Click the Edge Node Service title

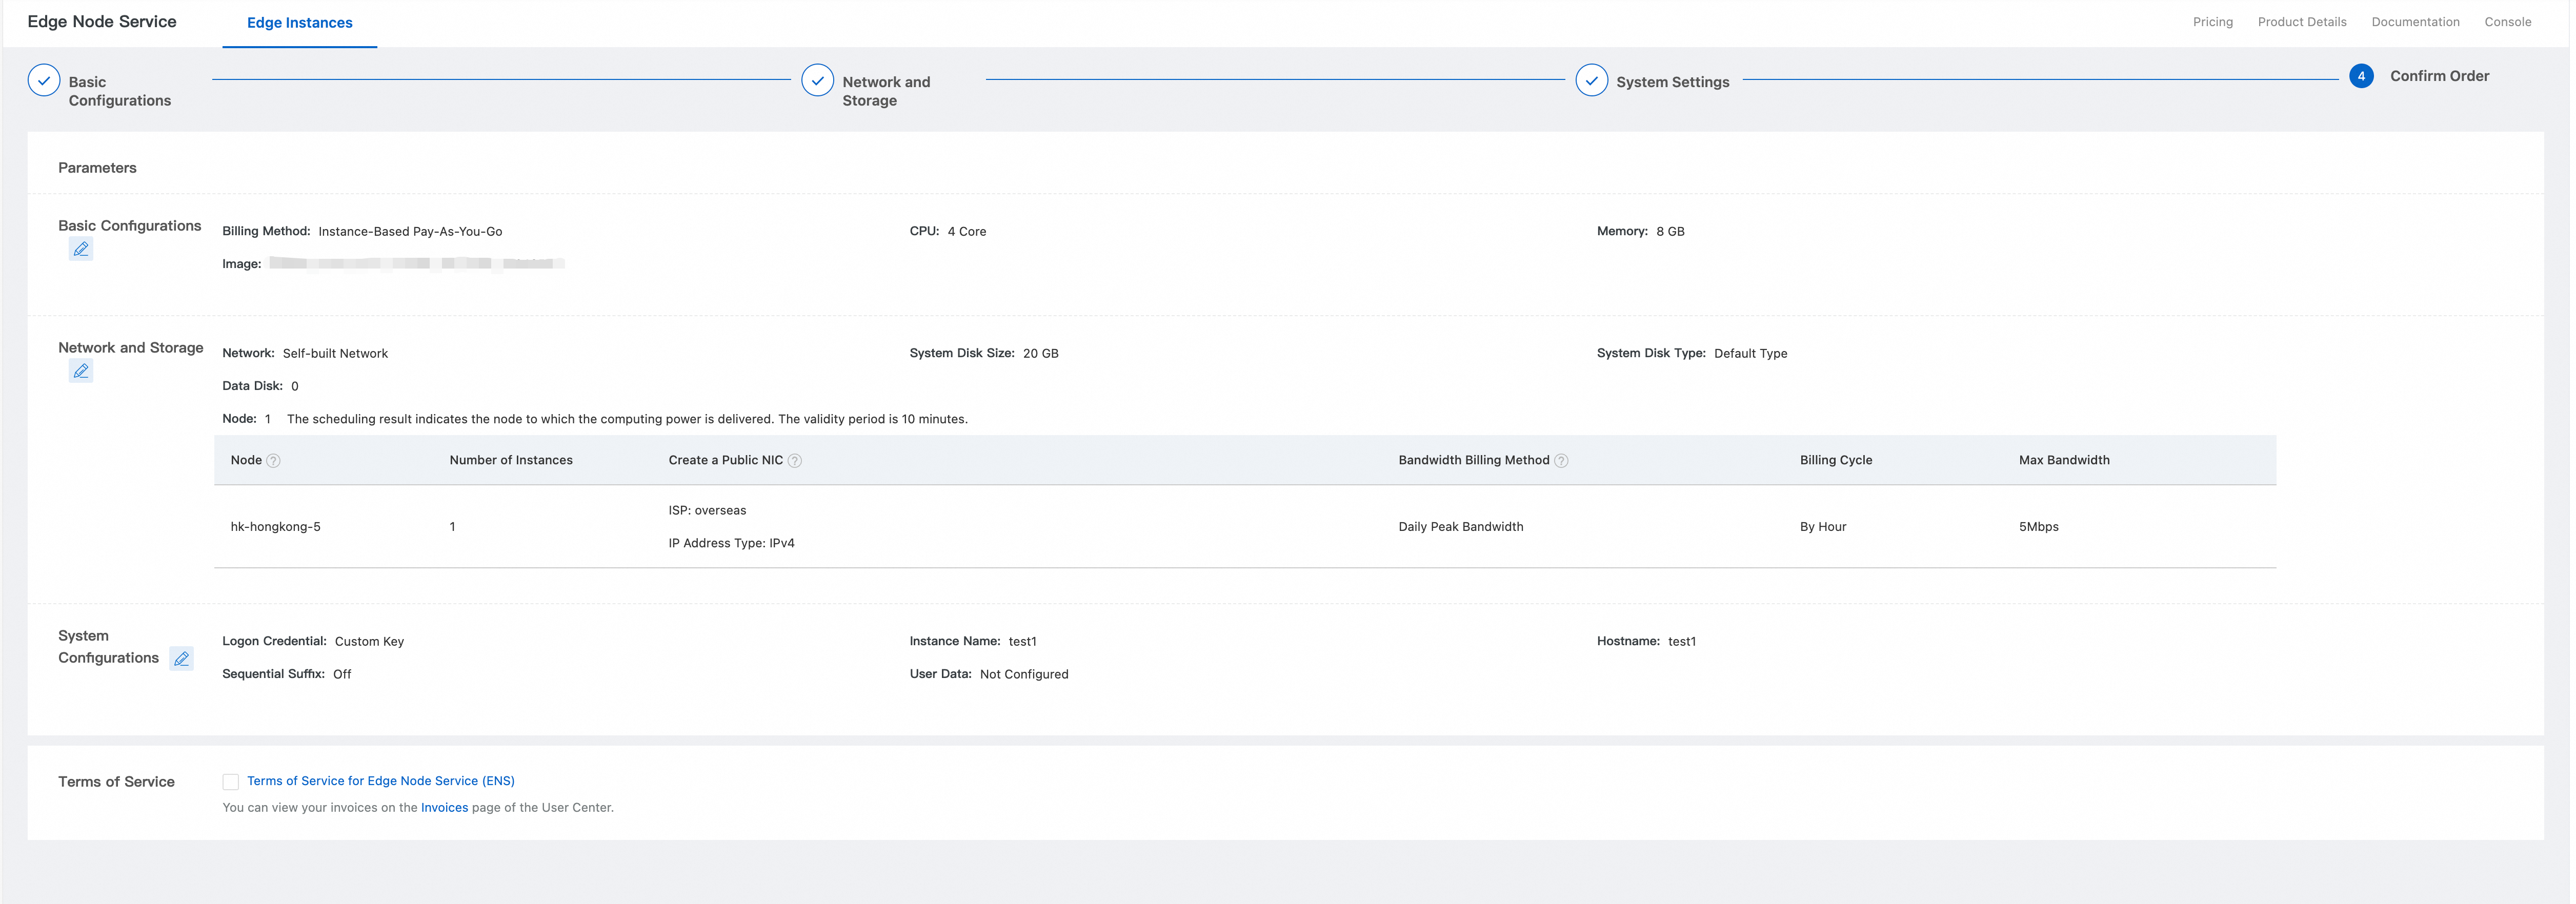102,22
